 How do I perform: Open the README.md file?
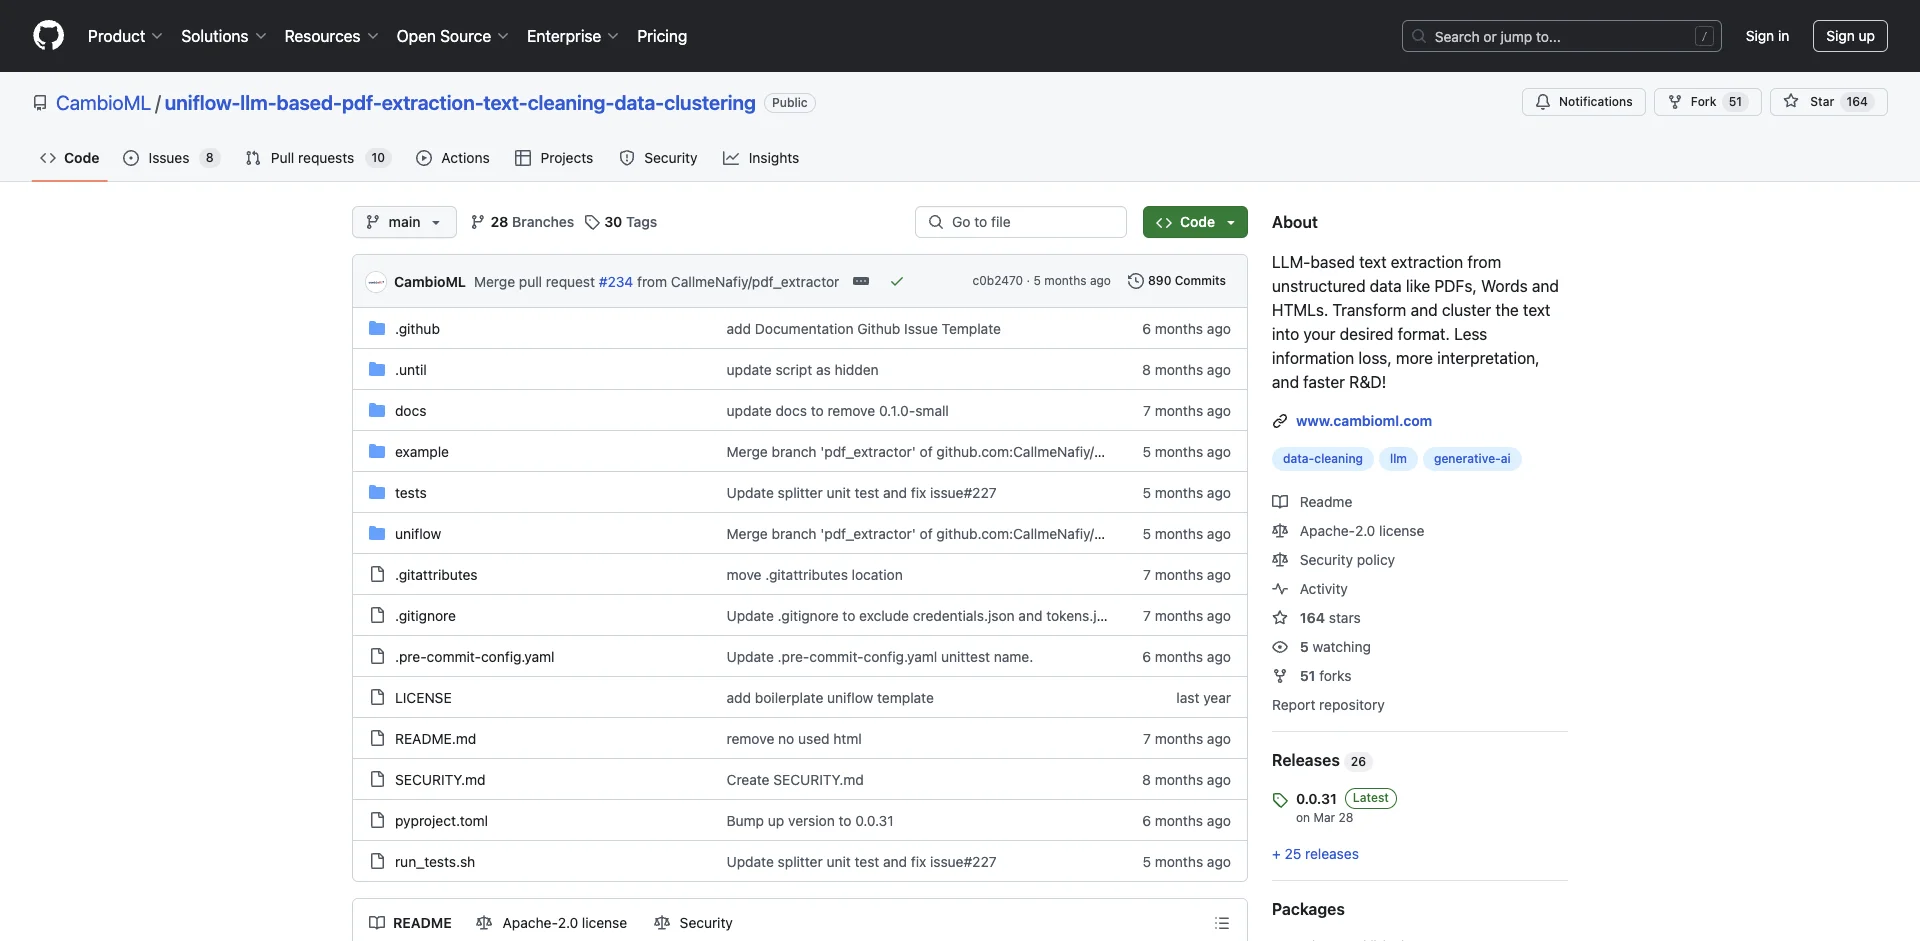click(435, 739)
